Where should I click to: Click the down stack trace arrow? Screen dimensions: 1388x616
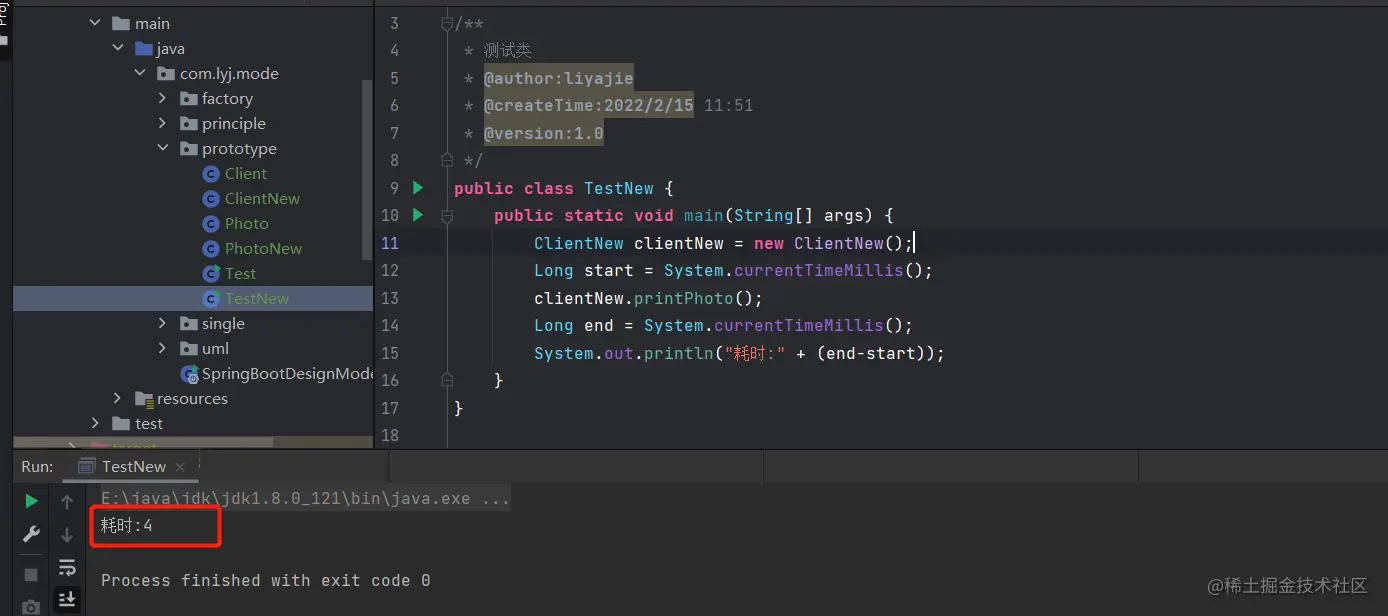tap(67, 534)
